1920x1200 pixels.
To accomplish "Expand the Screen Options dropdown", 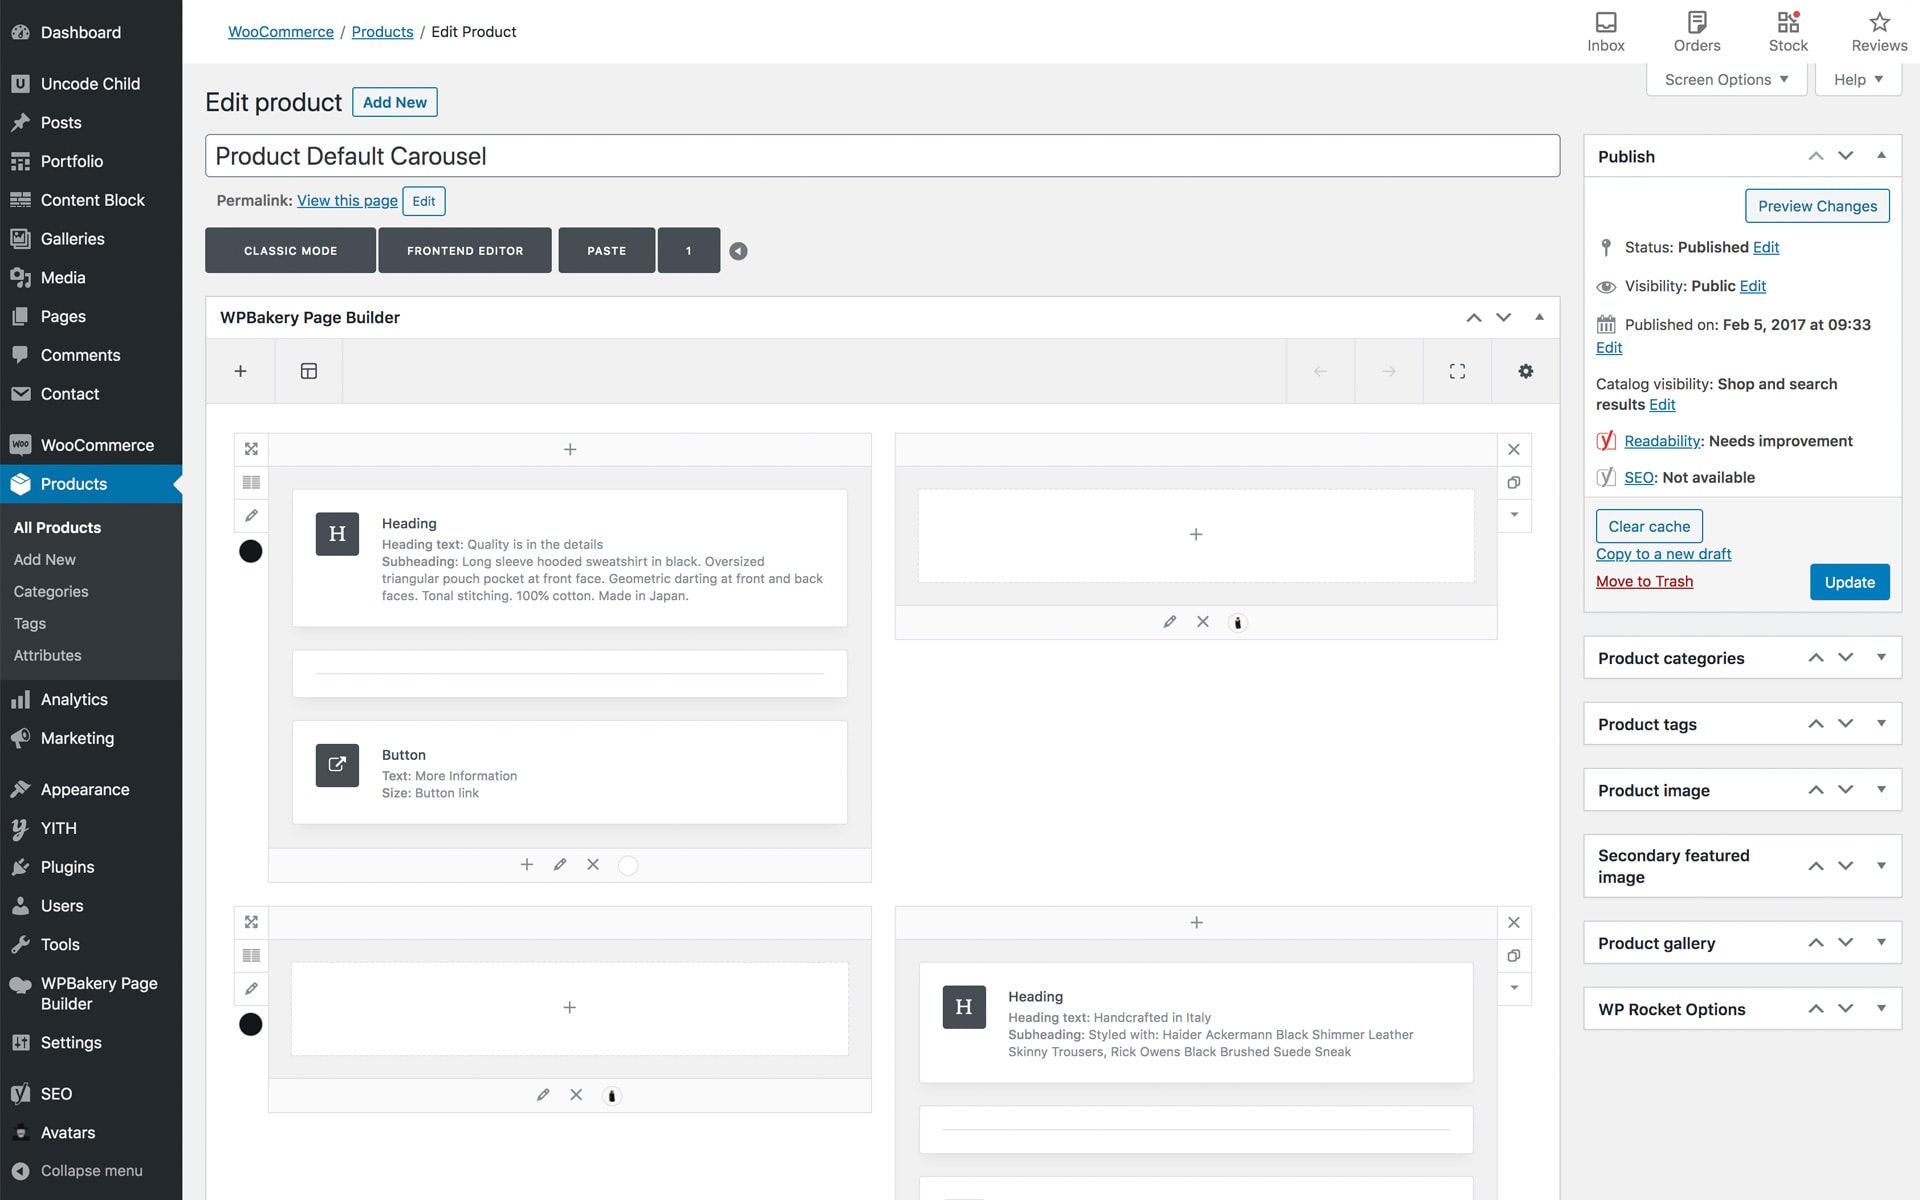I will [1726, 80].
